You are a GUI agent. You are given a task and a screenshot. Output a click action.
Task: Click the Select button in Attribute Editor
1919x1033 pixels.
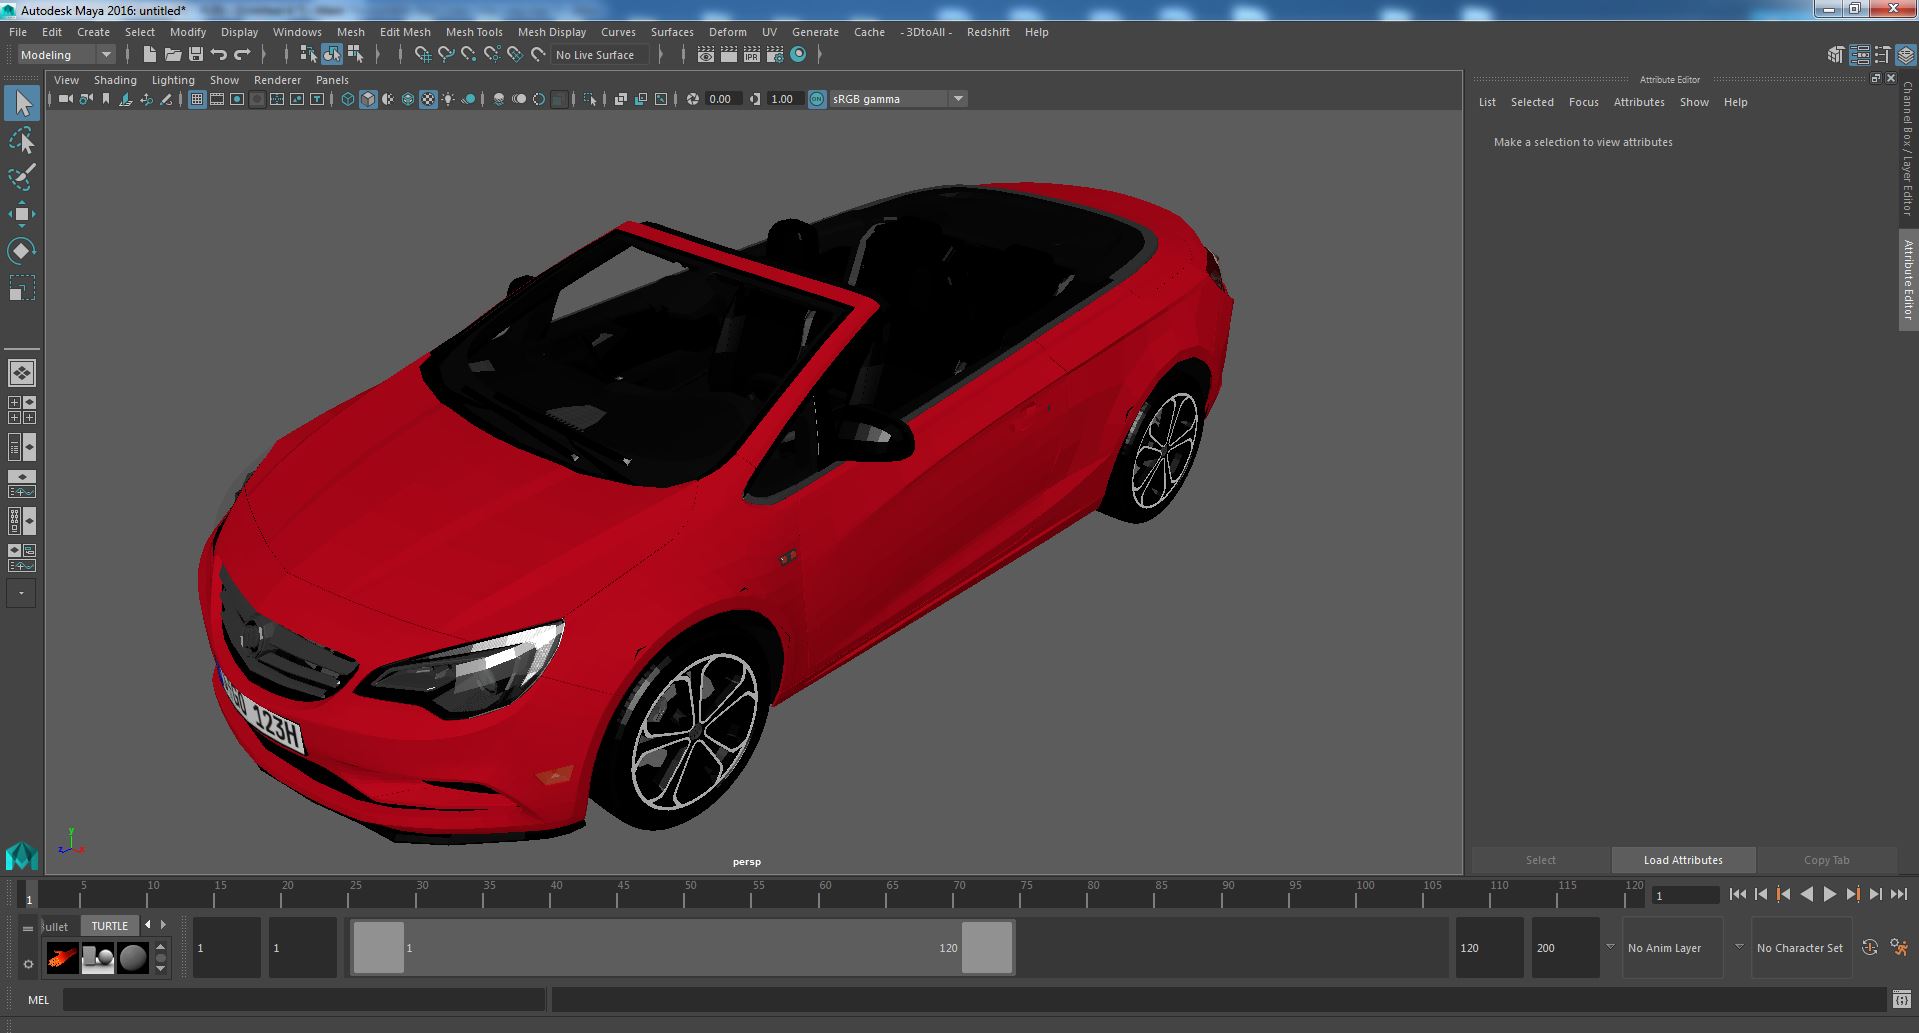(x=1541, y=860)
